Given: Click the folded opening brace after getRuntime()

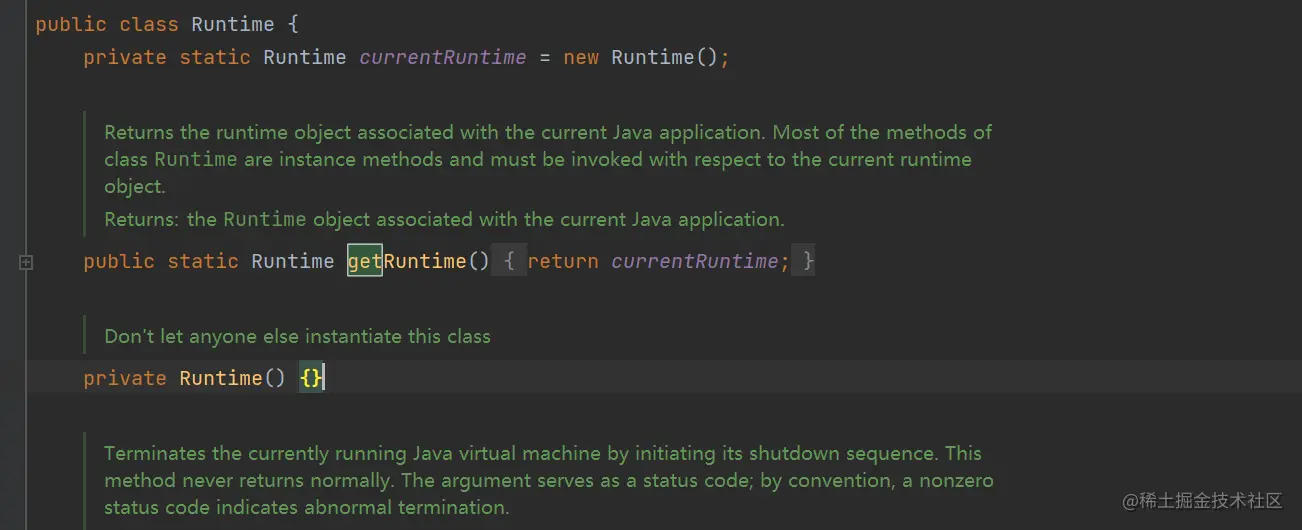Looking at the screenshot, I should [508, 261].
